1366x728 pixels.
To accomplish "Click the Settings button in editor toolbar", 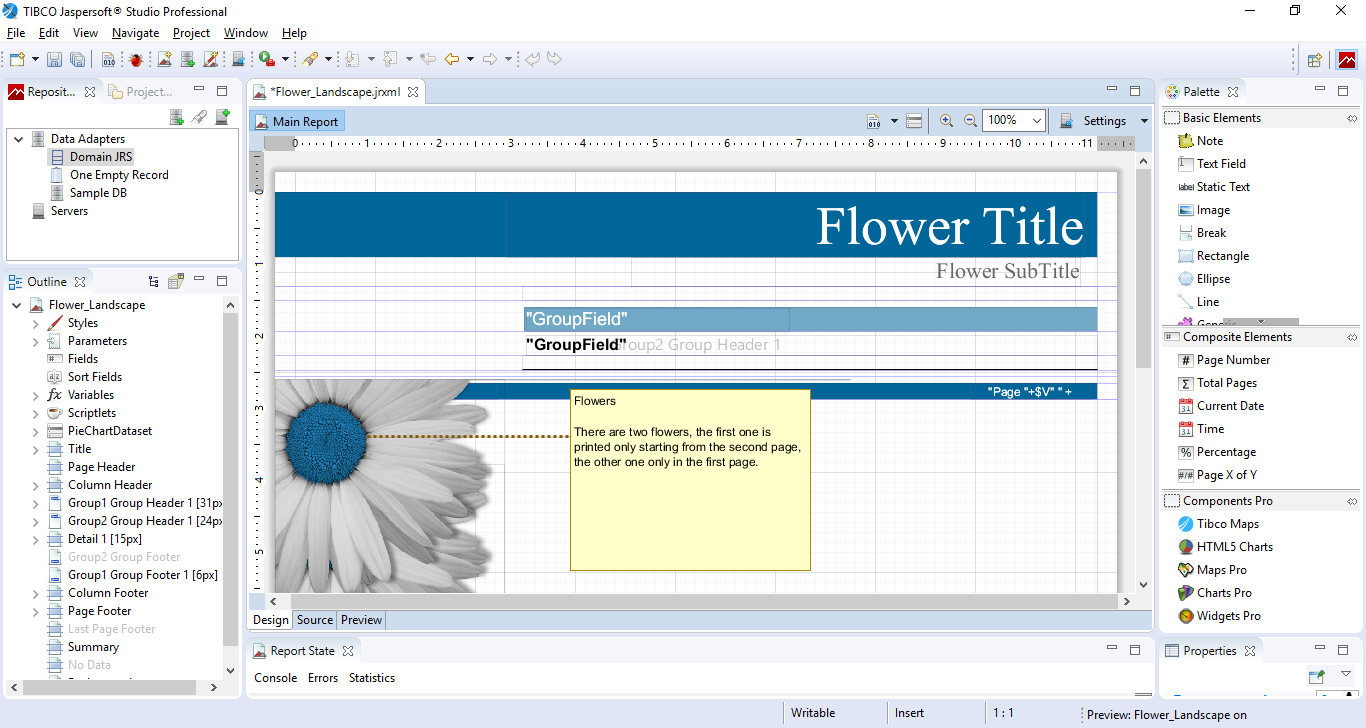I will pyautogui.click(x=1094, y=121).
